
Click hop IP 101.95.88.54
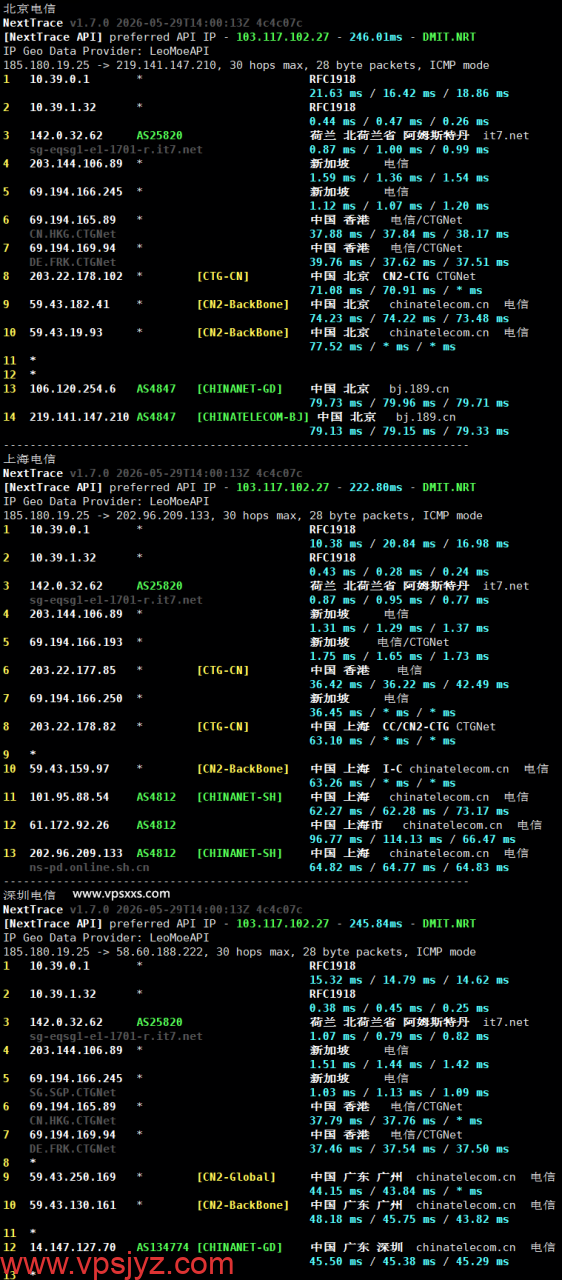pyautogui.click(x=69, y=797)
